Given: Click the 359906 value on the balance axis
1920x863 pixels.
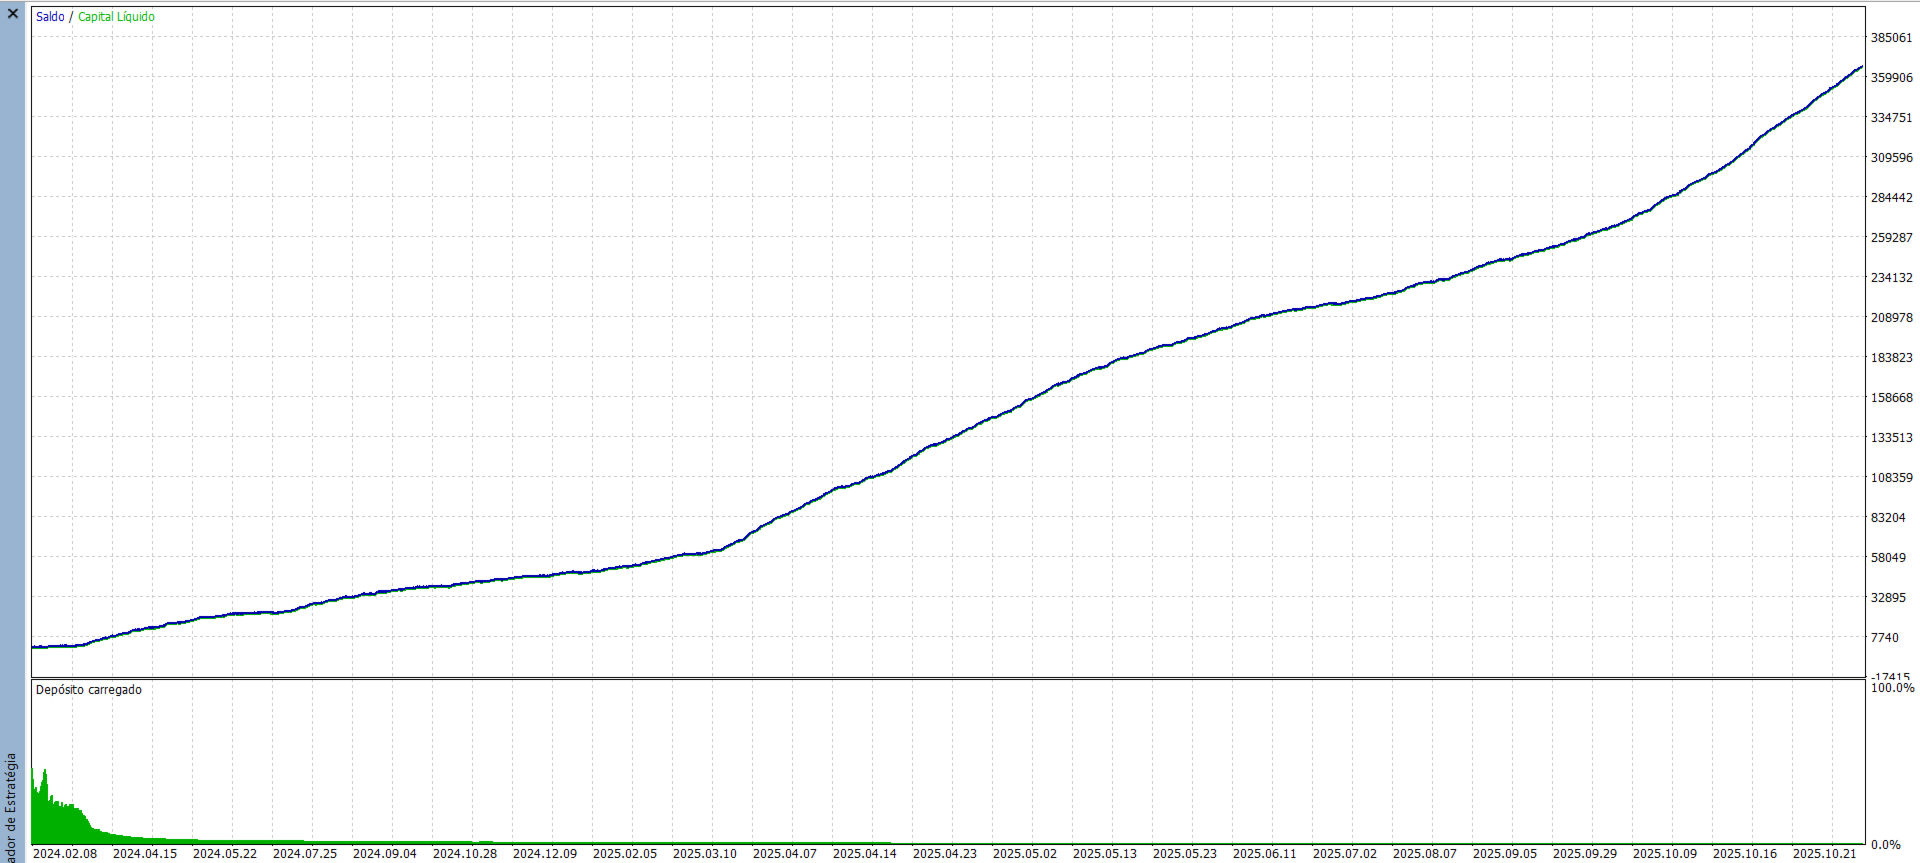Looking at the screenshot, I should click(1891, 78).
